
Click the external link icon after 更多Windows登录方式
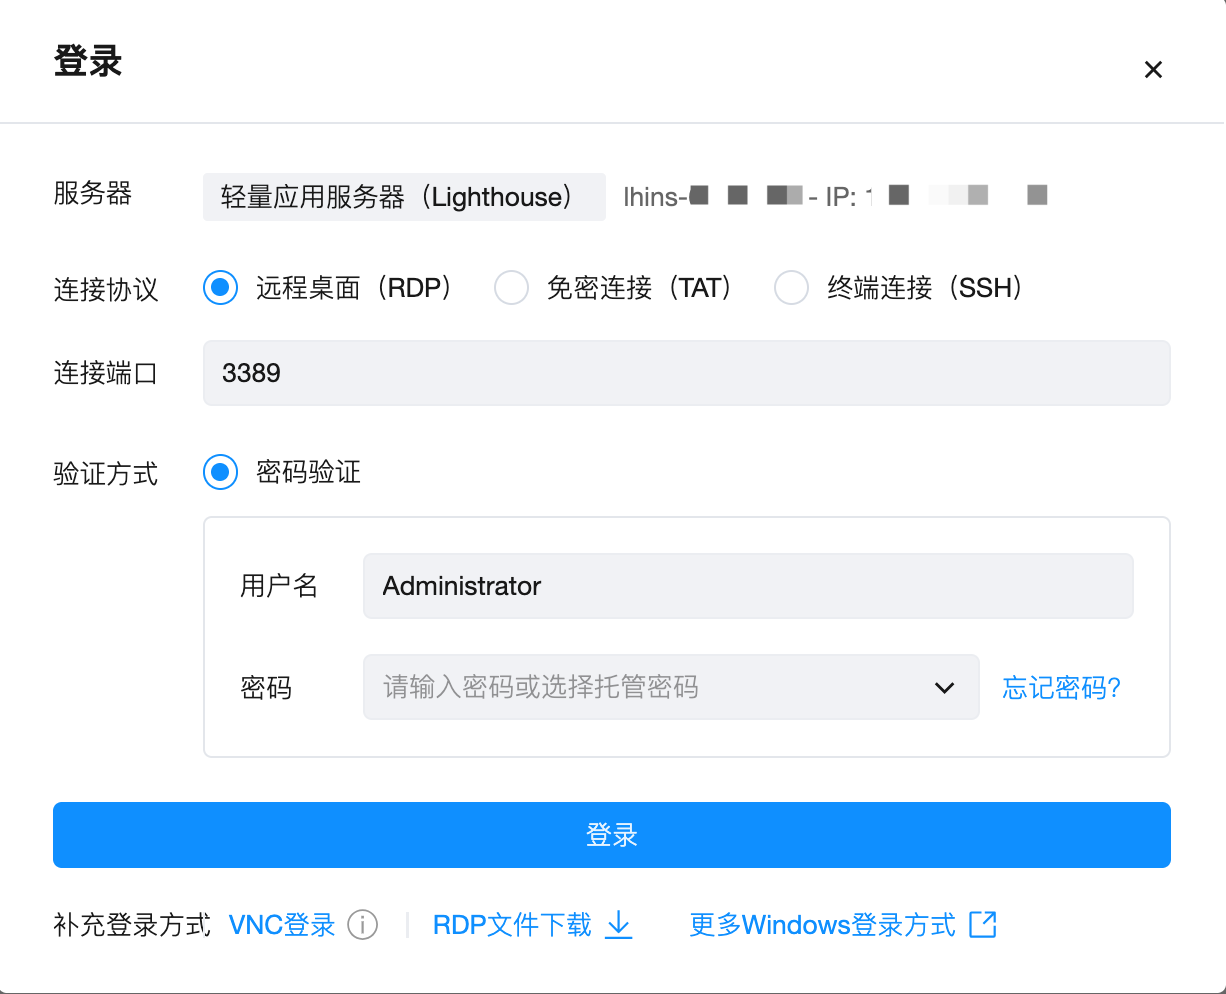click(x=983, y=925)
